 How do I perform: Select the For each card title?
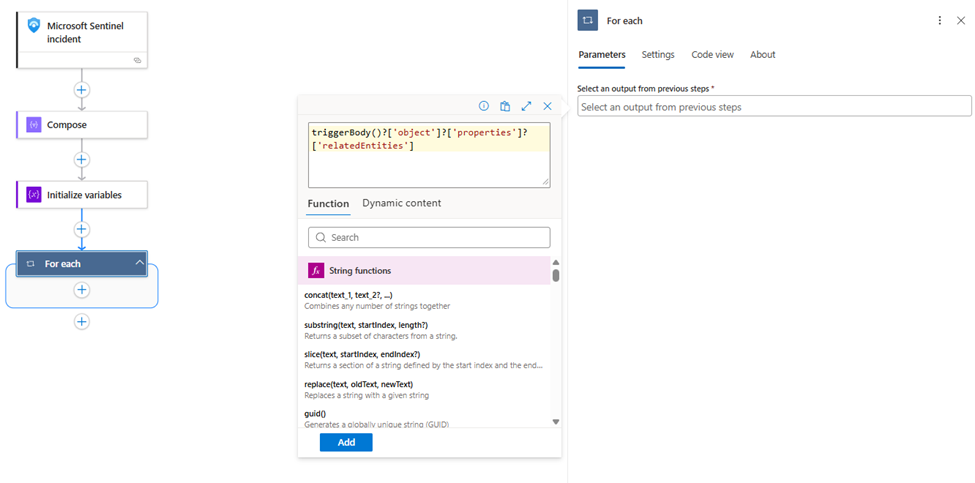pyautogui.click(x=63, y=264)
